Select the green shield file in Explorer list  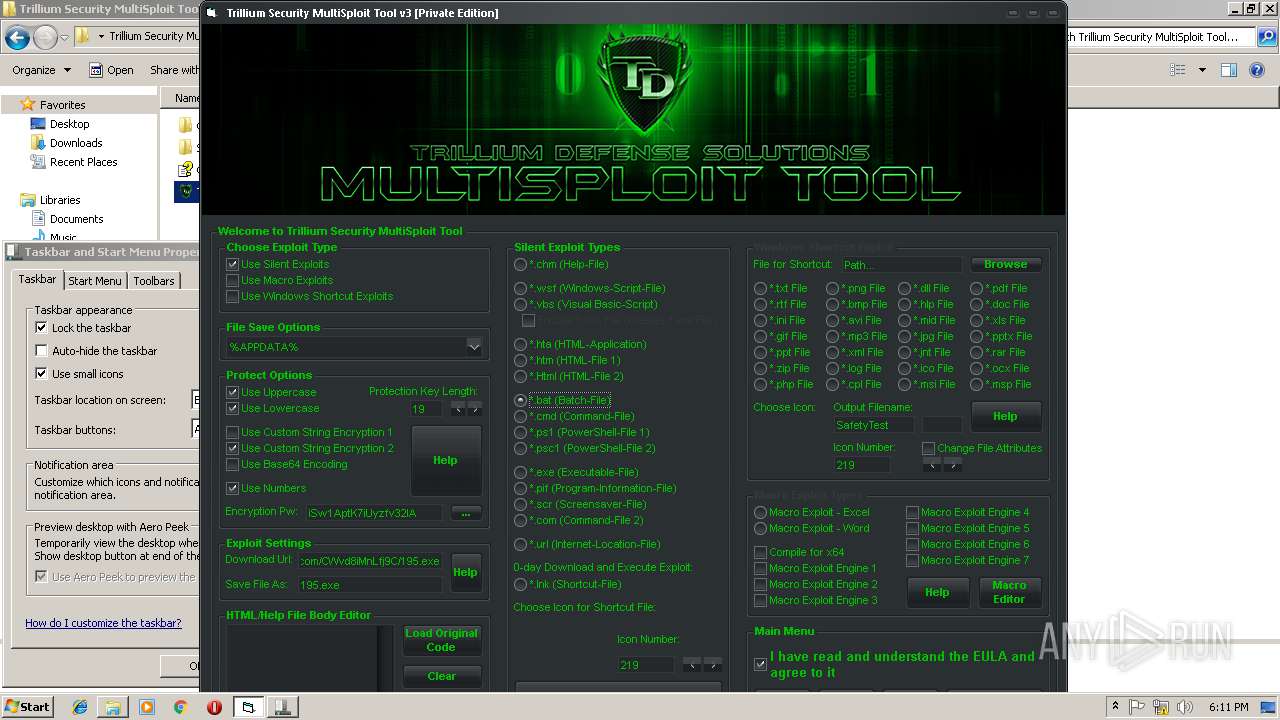186,191
